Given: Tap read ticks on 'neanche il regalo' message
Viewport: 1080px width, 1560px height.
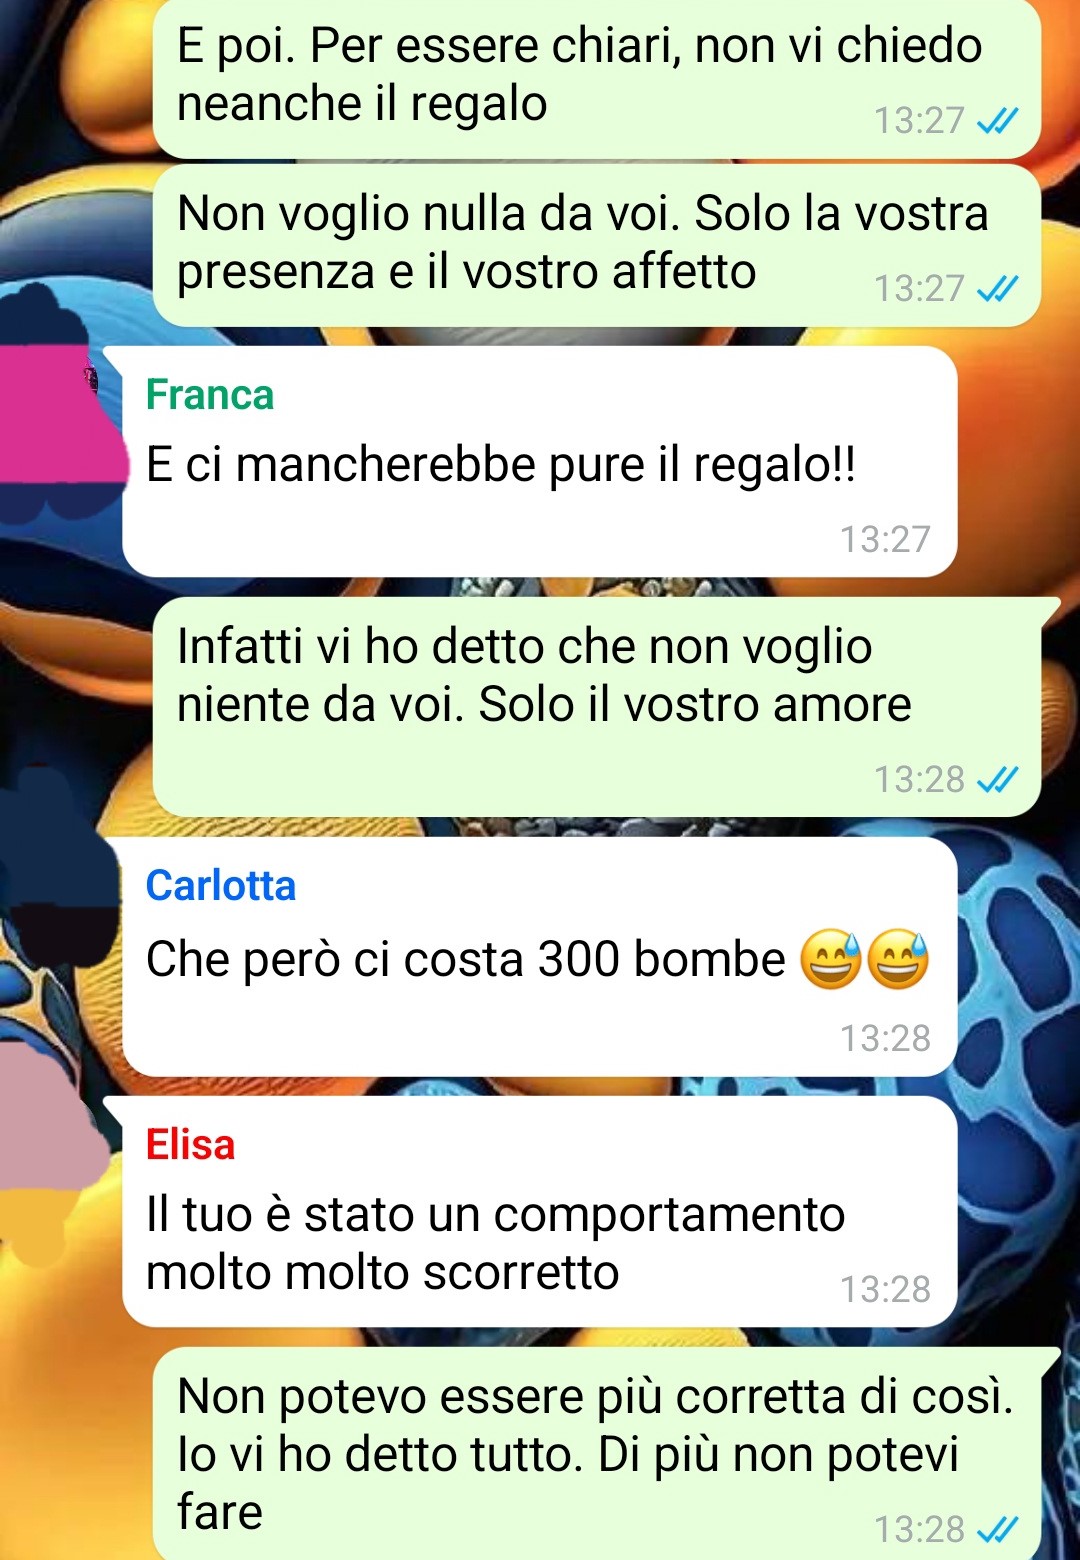Looking at the screenshot, I should coord(997,121).
